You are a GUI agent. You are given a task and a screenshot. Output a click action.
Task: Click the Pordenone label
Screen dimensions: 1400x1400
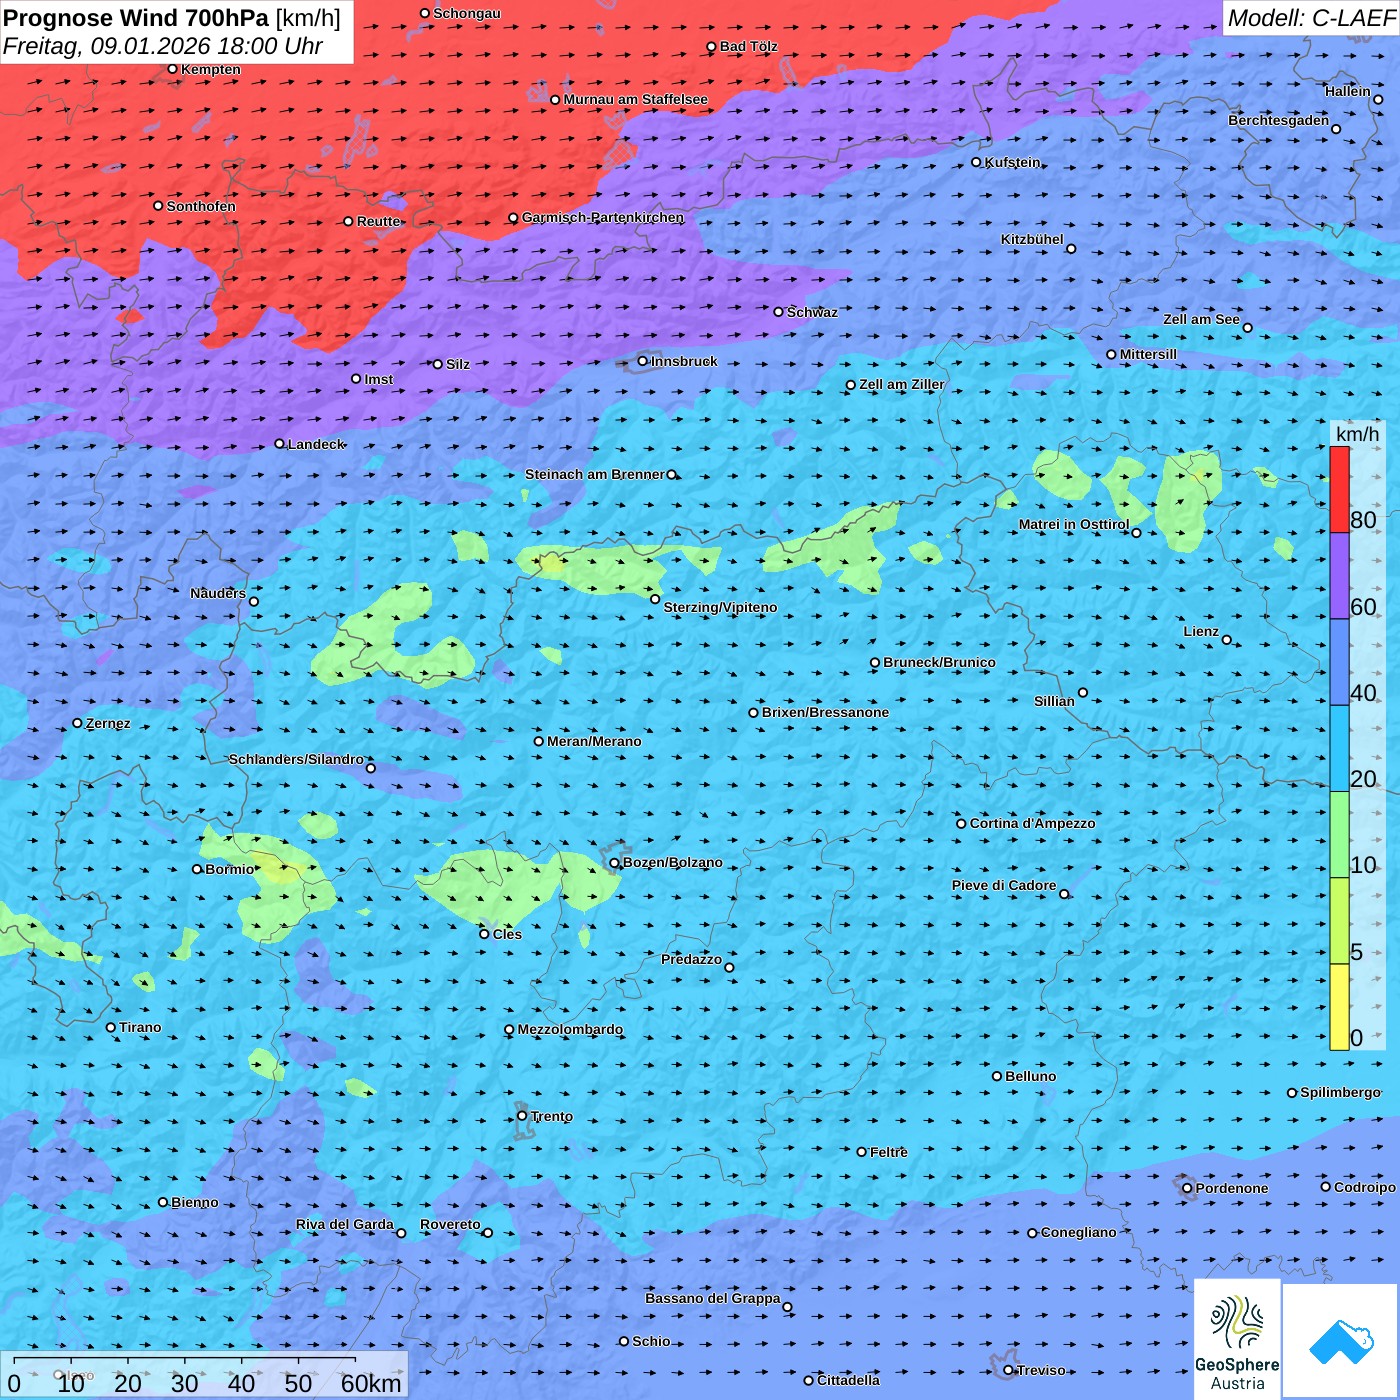tap(1232, 1188)
